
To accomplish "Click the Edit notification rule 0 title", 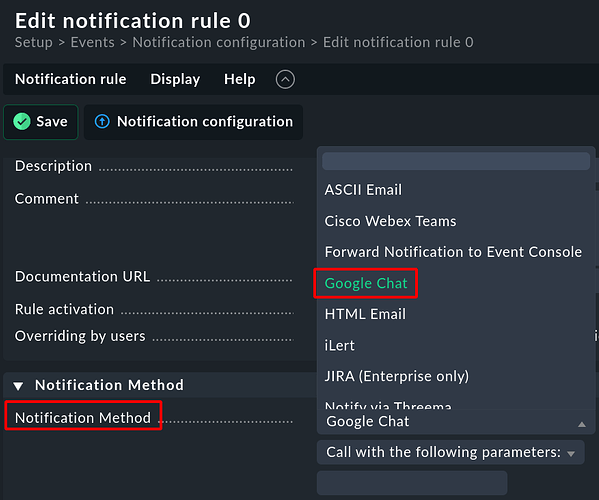I will (133, 21).
